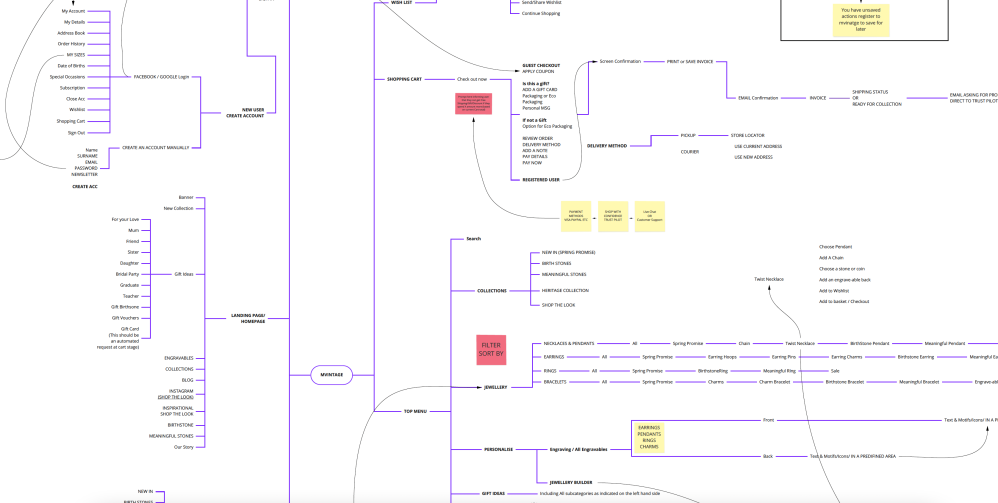Click the Close Acc item
The width and height of the screenshot is (998, 503).
click(75, 99)
